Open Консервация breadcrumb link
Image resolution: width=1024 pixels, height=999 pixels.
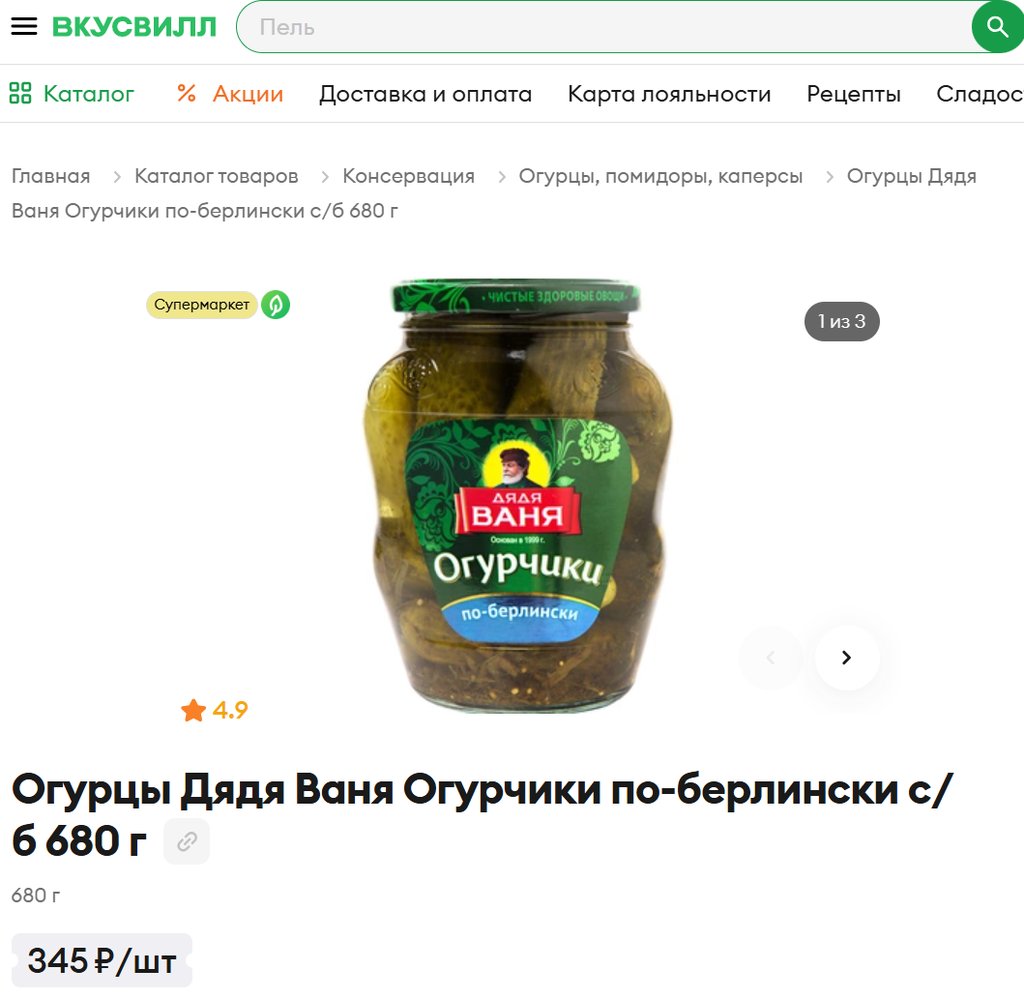click(408, 176)
